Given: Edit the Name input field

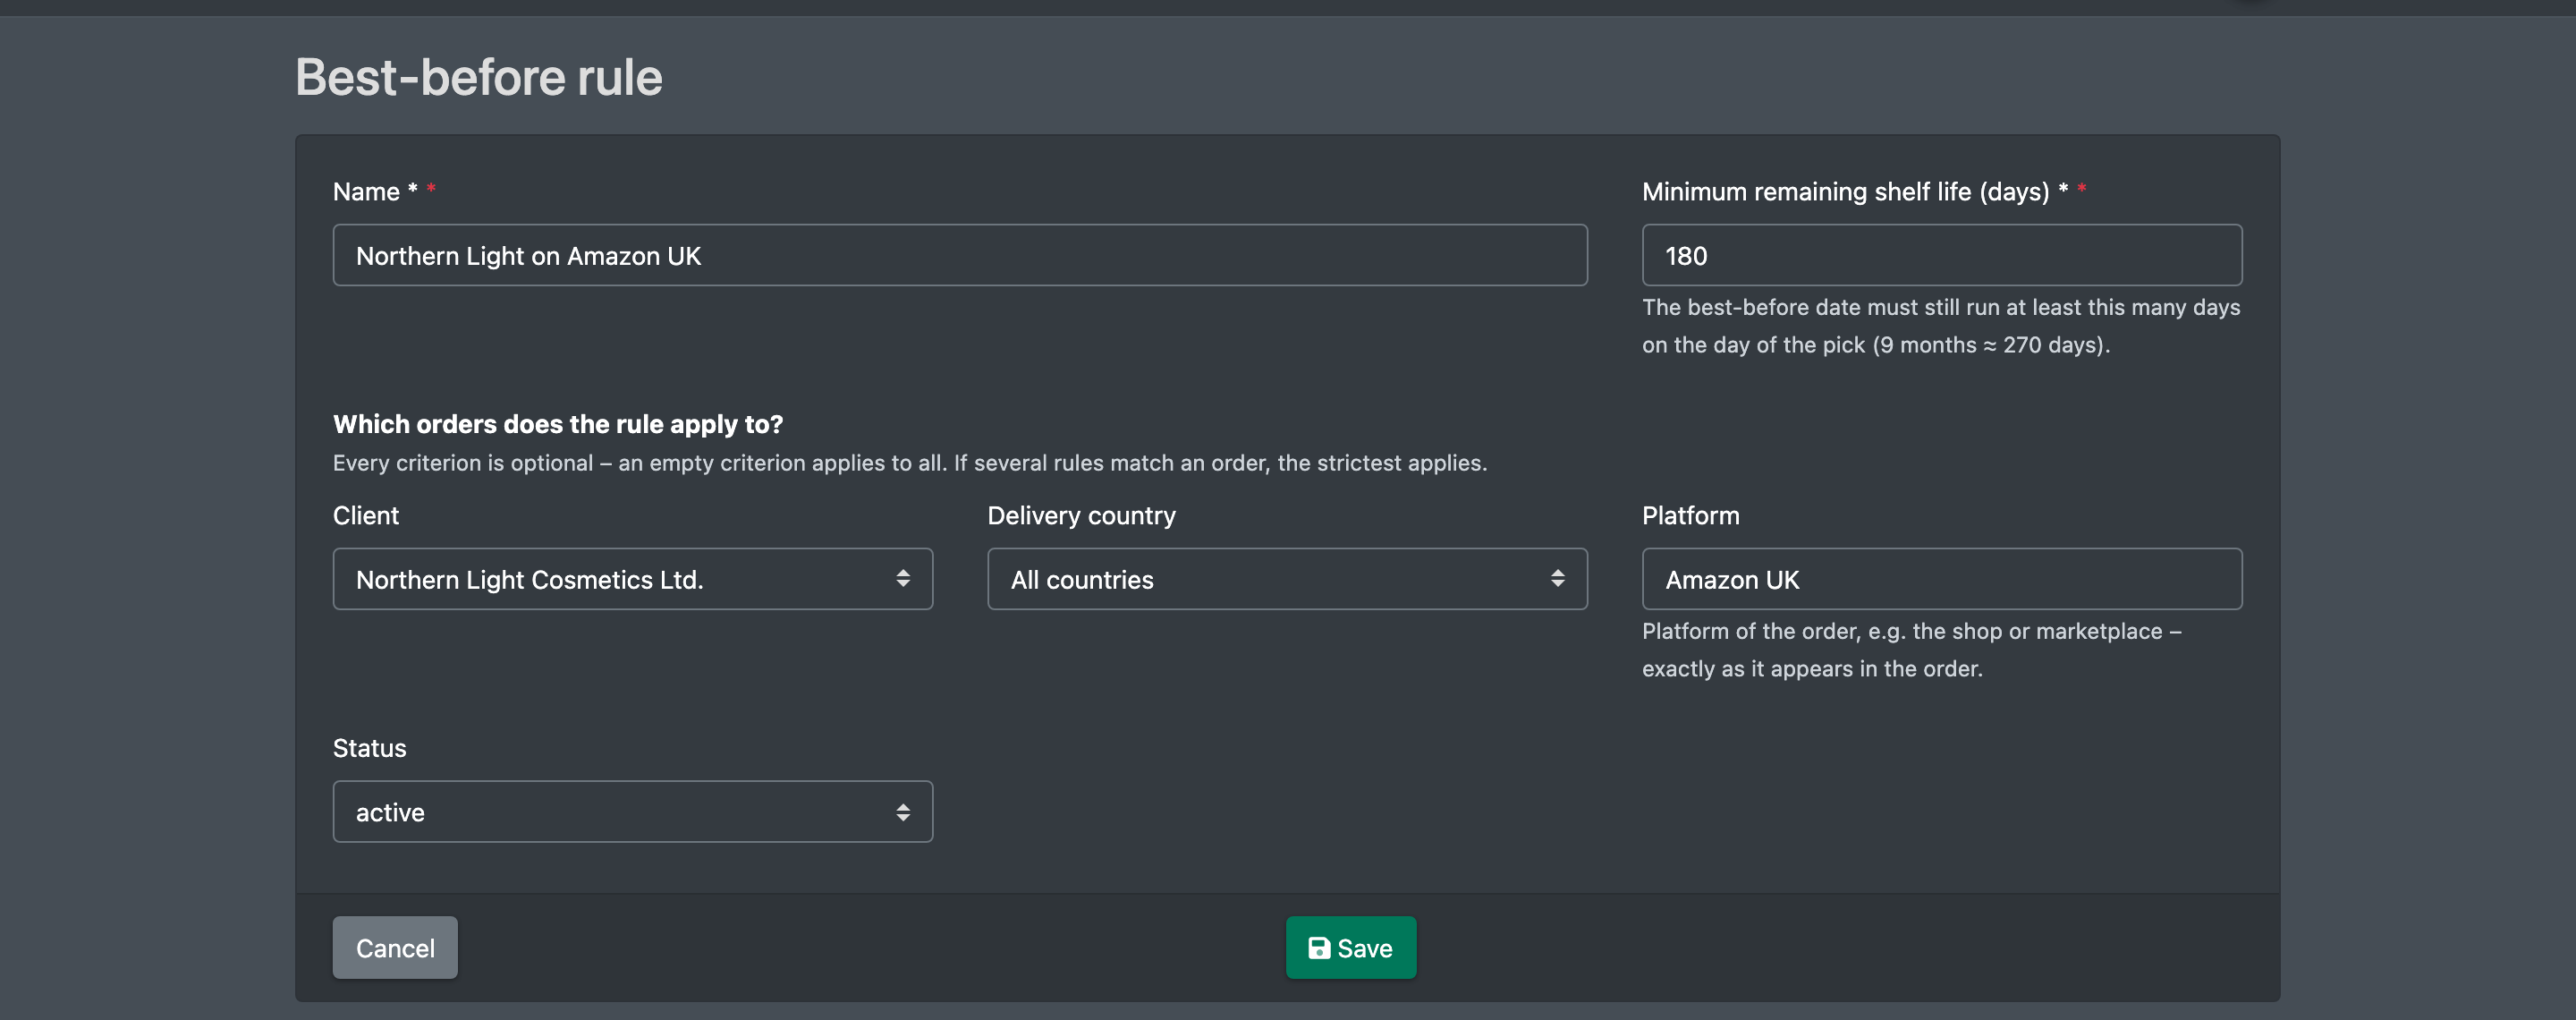Looking at the screenshot, I should [960, 255].
